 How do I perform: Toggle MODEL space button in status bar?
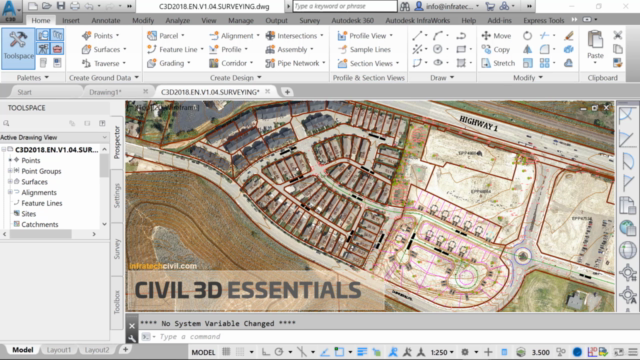[x=203, y=352]
